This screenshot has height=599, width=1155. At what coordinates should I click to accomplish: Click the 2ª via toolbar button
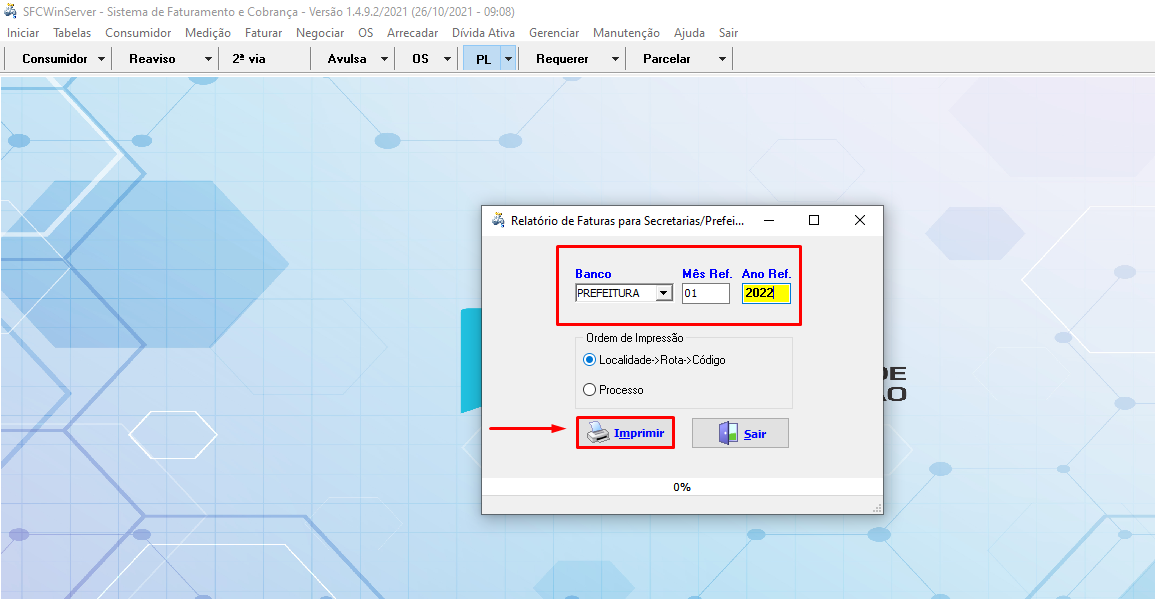(x=249, y=59)
